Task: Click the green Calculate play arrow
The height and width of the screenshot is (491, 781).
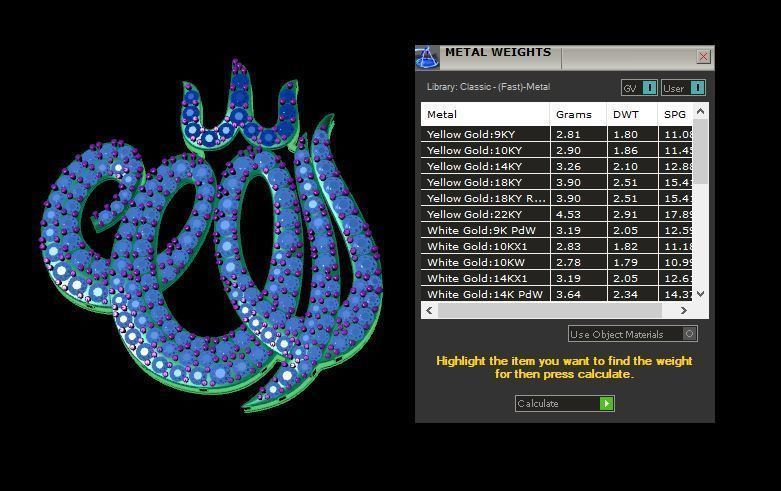Action: click(x=606, y=403)
